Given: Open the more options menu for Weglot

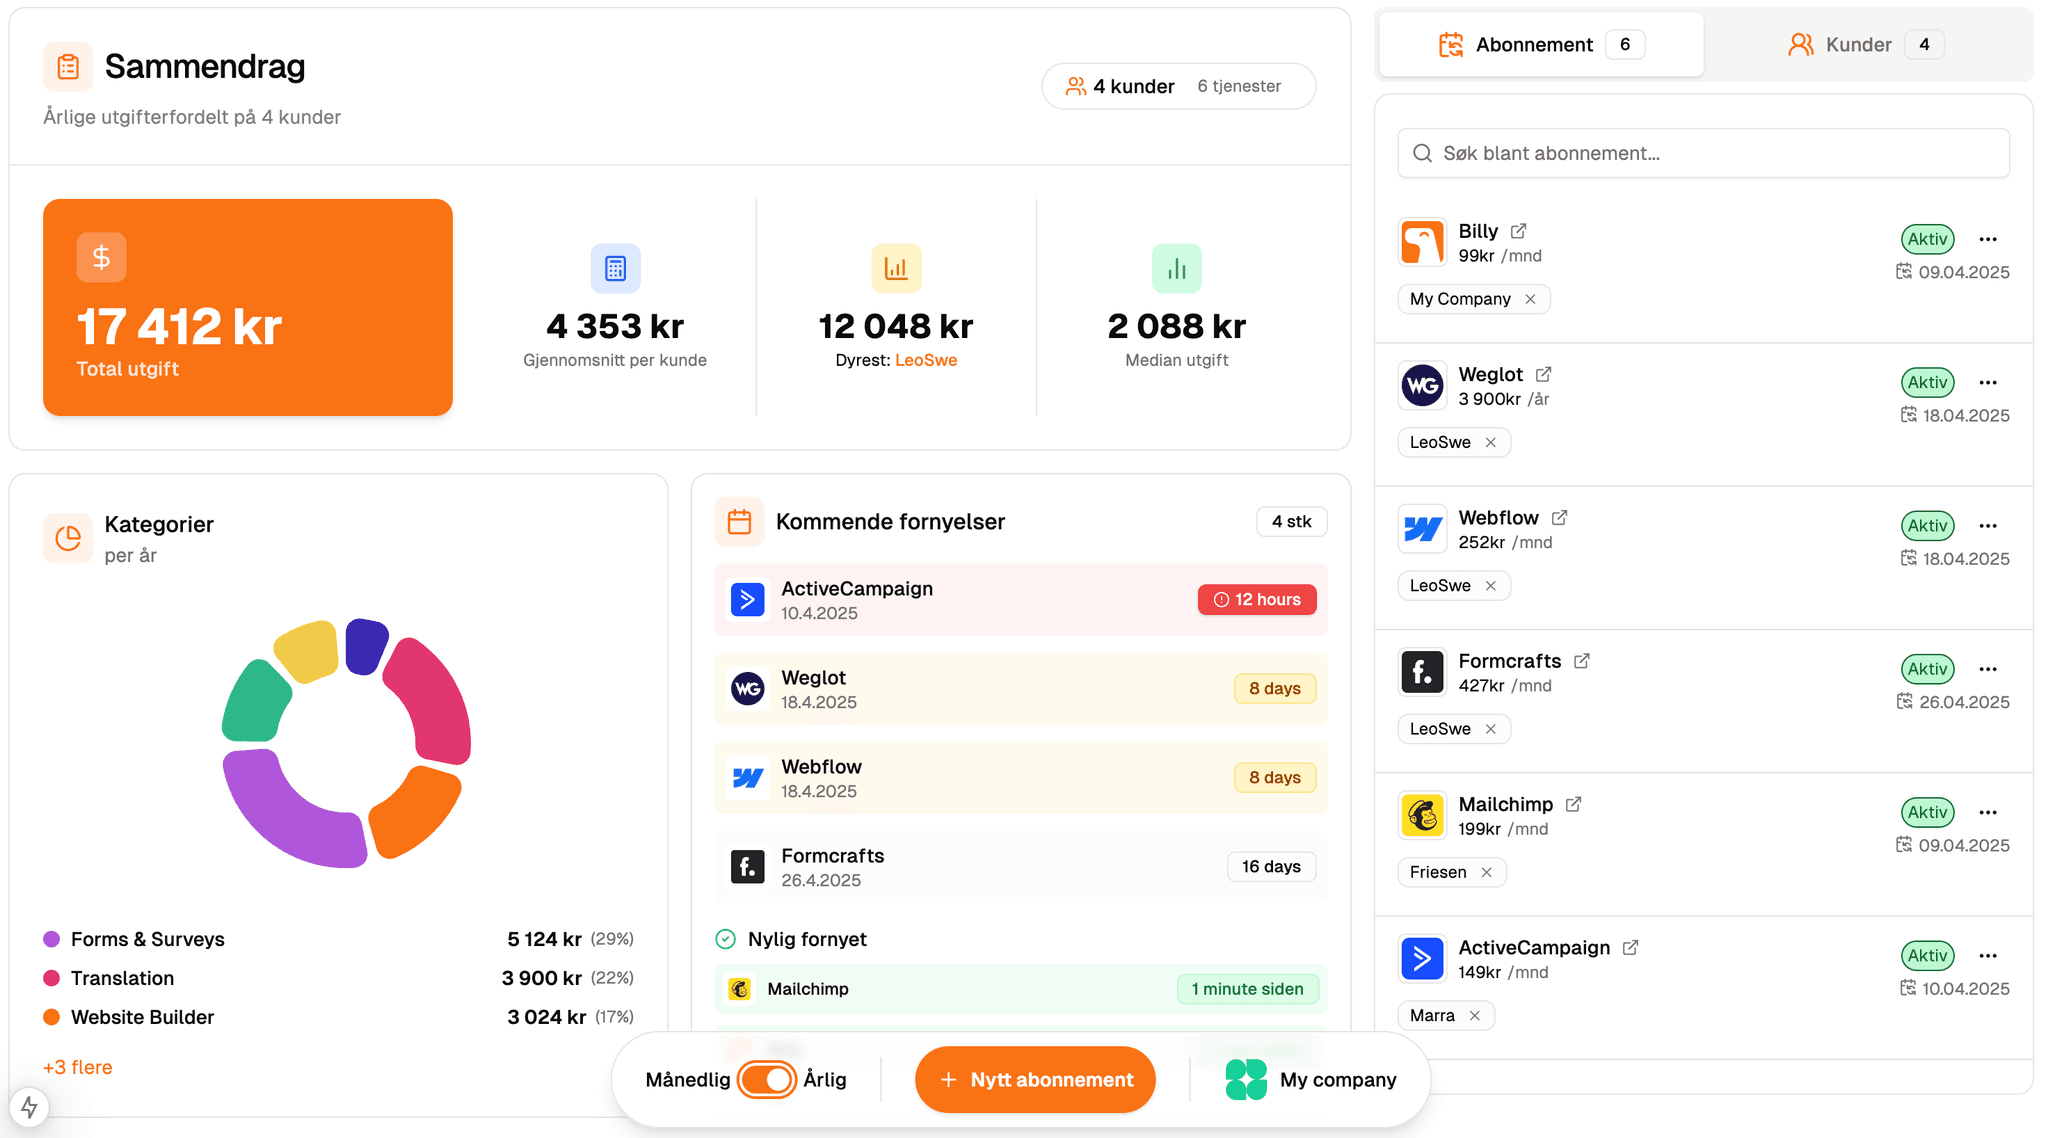Looking at the screenshot, I should coord(1988,382).
